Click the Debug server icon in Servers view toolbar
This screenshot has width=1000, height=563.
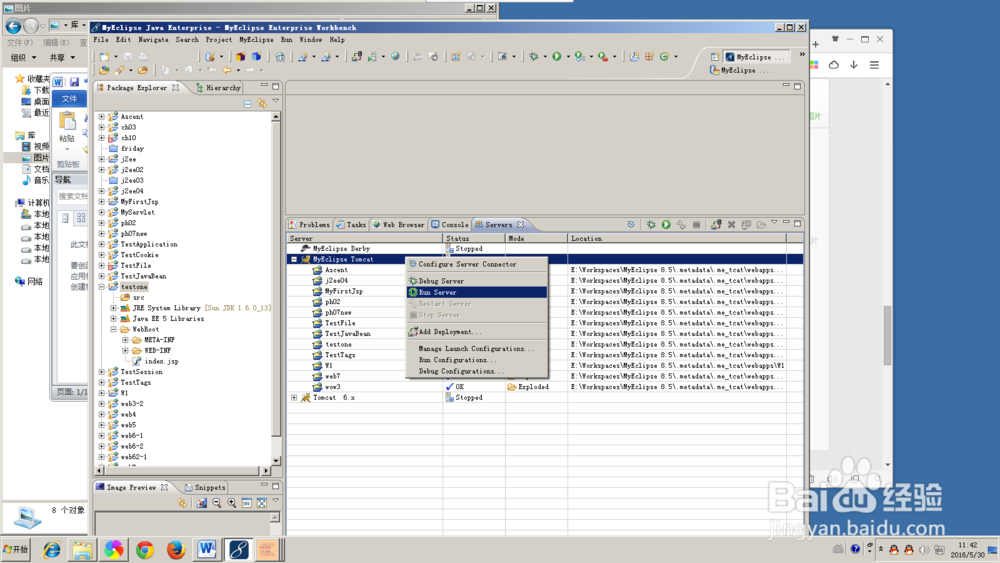(x=651, y=224)
